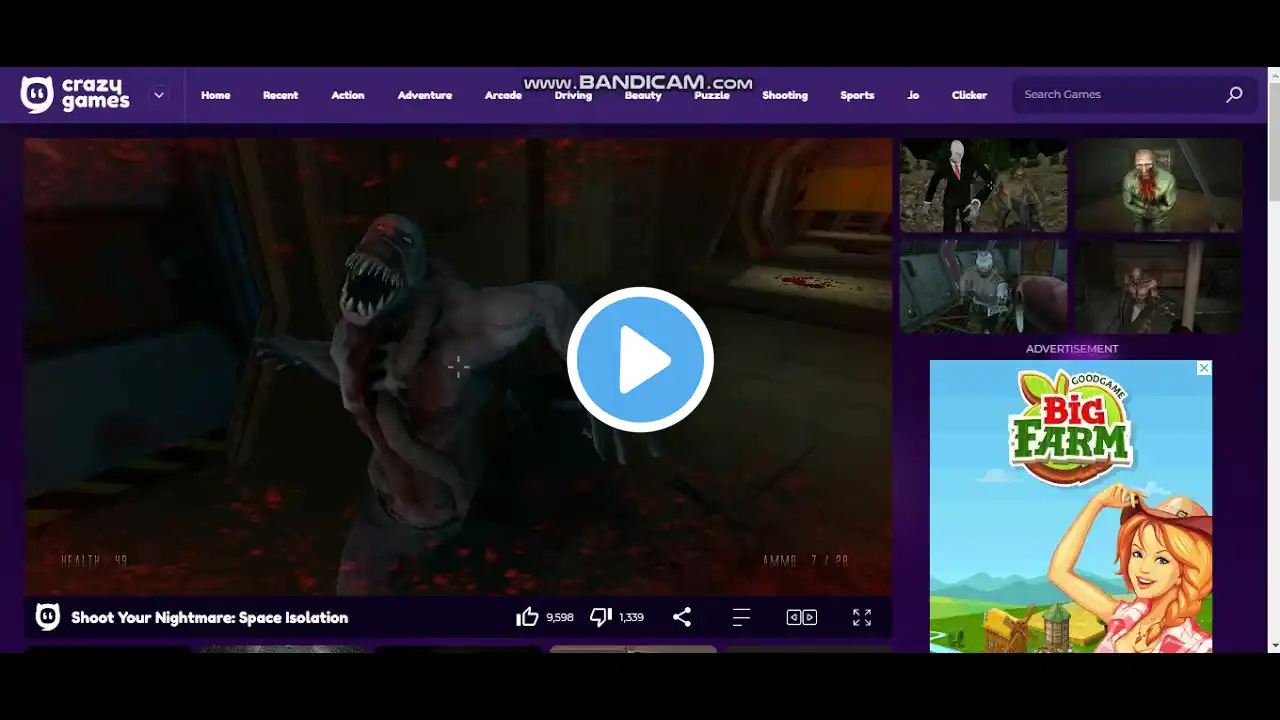Click the page scrollbar up arrow
Viewport: 1280px width, 720px height.
[x=1274, y=75]
